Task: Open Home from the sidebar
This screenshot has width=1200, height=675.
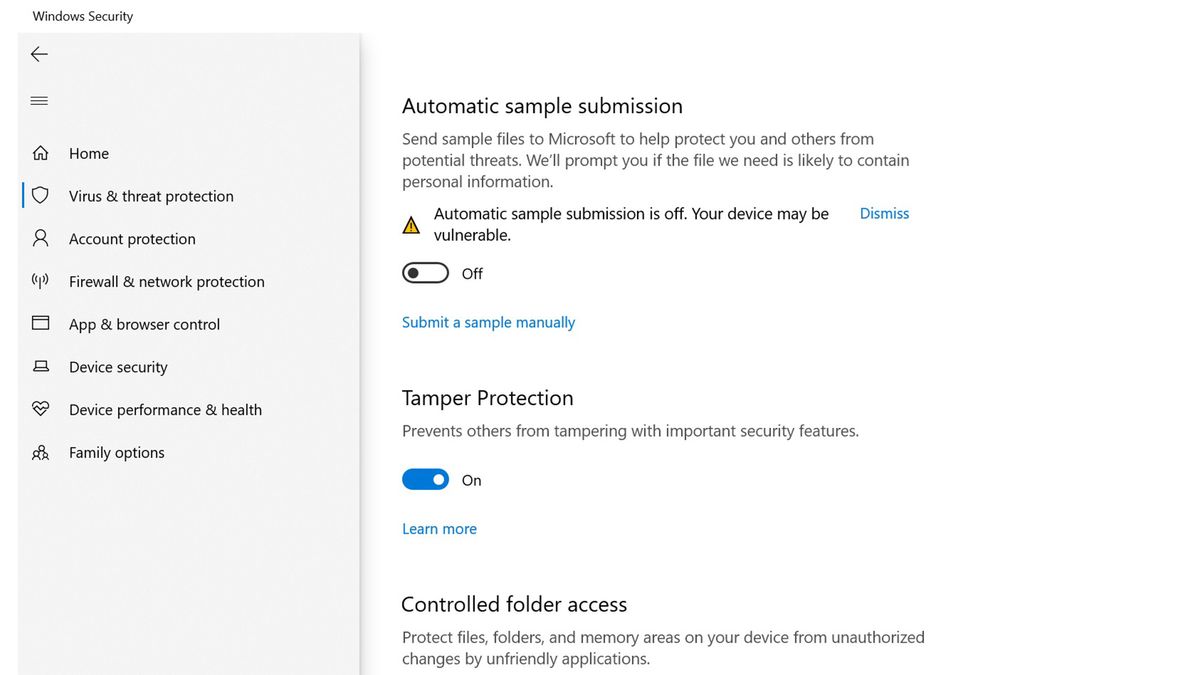Action: (88, 153)
